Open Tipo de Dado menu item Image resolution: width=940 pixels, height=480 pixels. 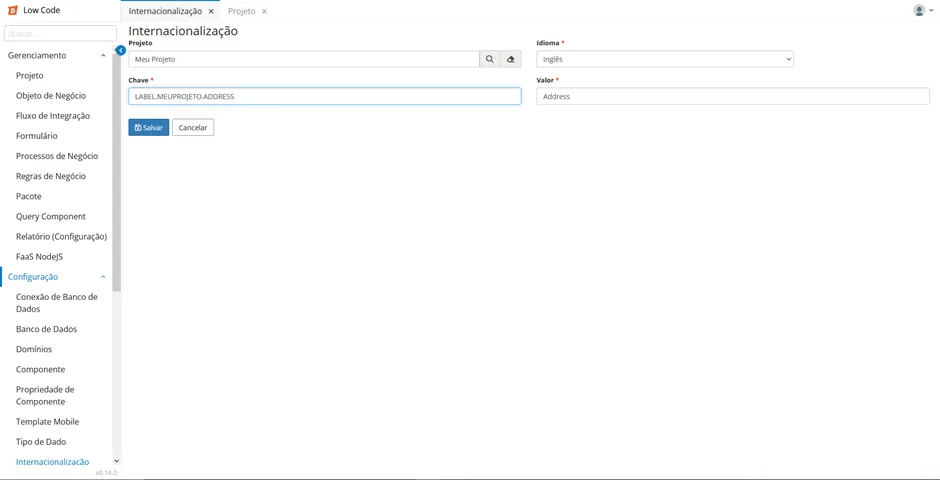tap(41, 442)
